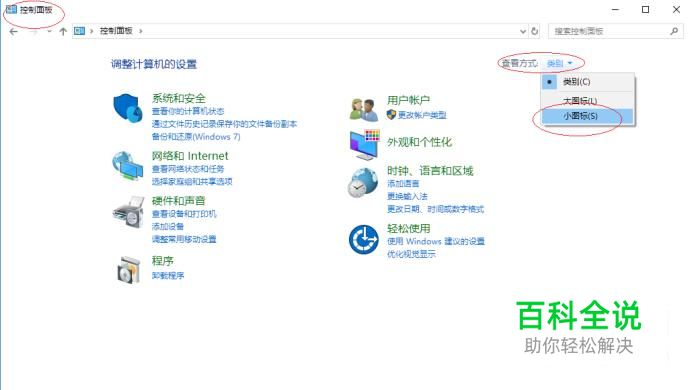
Task: Open 网络和 Internet category link
Action: [190, 156]
